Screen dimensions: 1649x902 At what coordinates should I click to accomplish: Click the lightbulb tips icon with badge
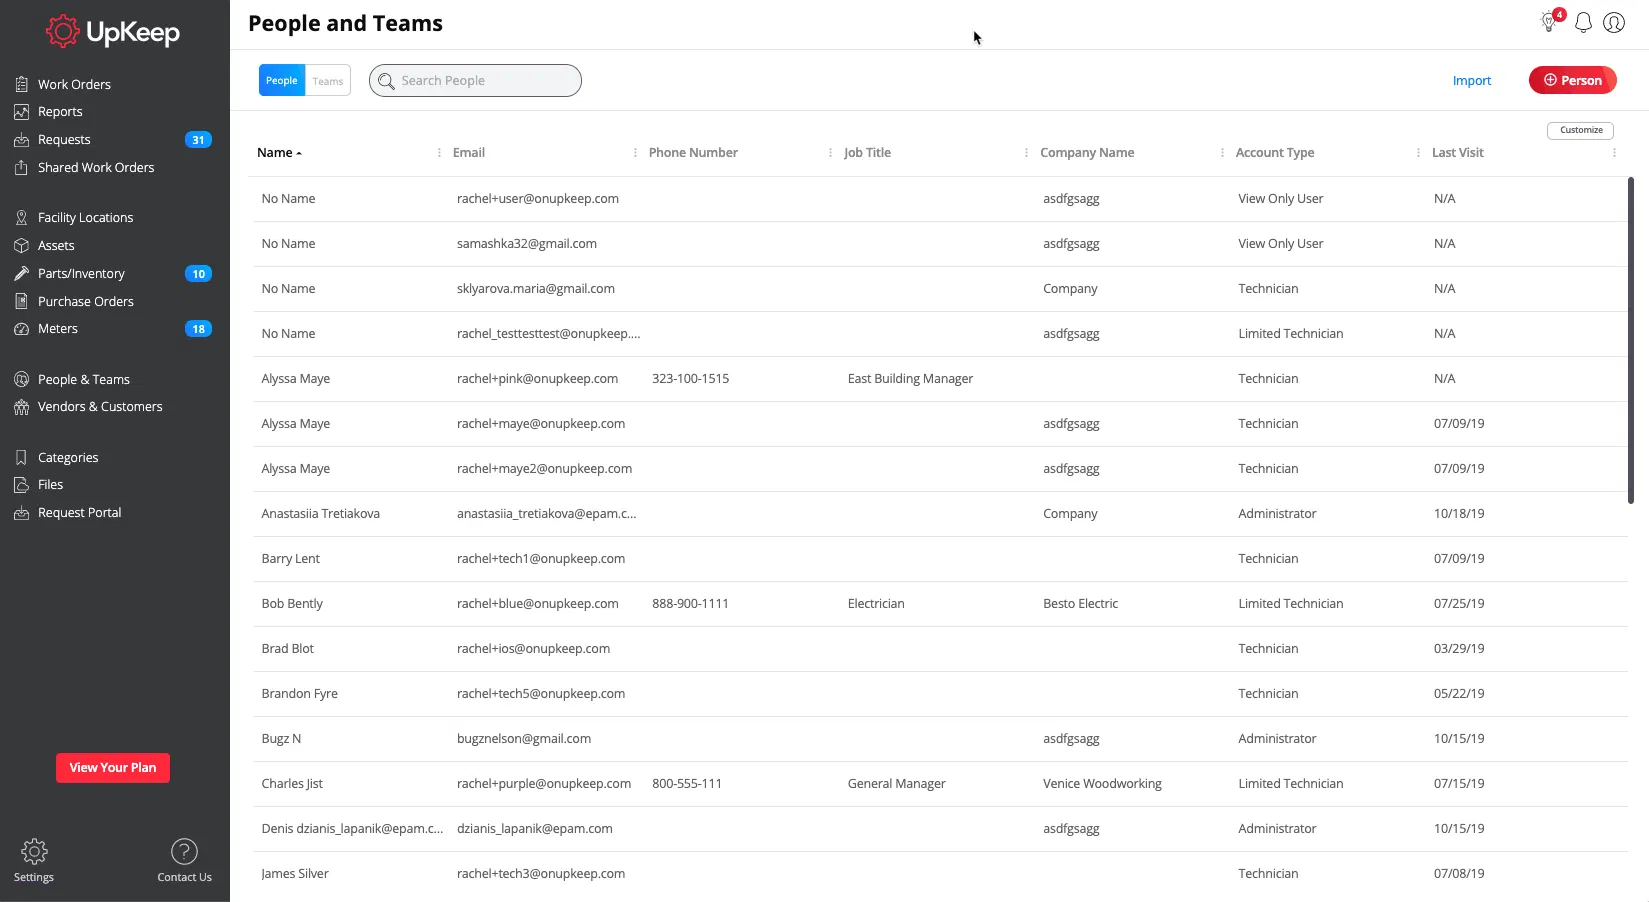point(1549,22)
